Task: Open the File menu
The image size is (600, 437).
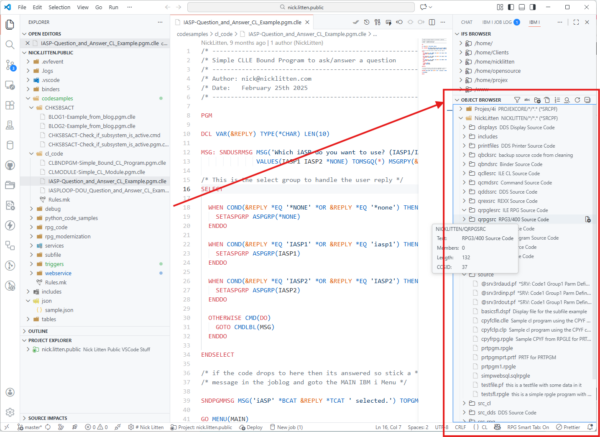Action: pos(22,7)
